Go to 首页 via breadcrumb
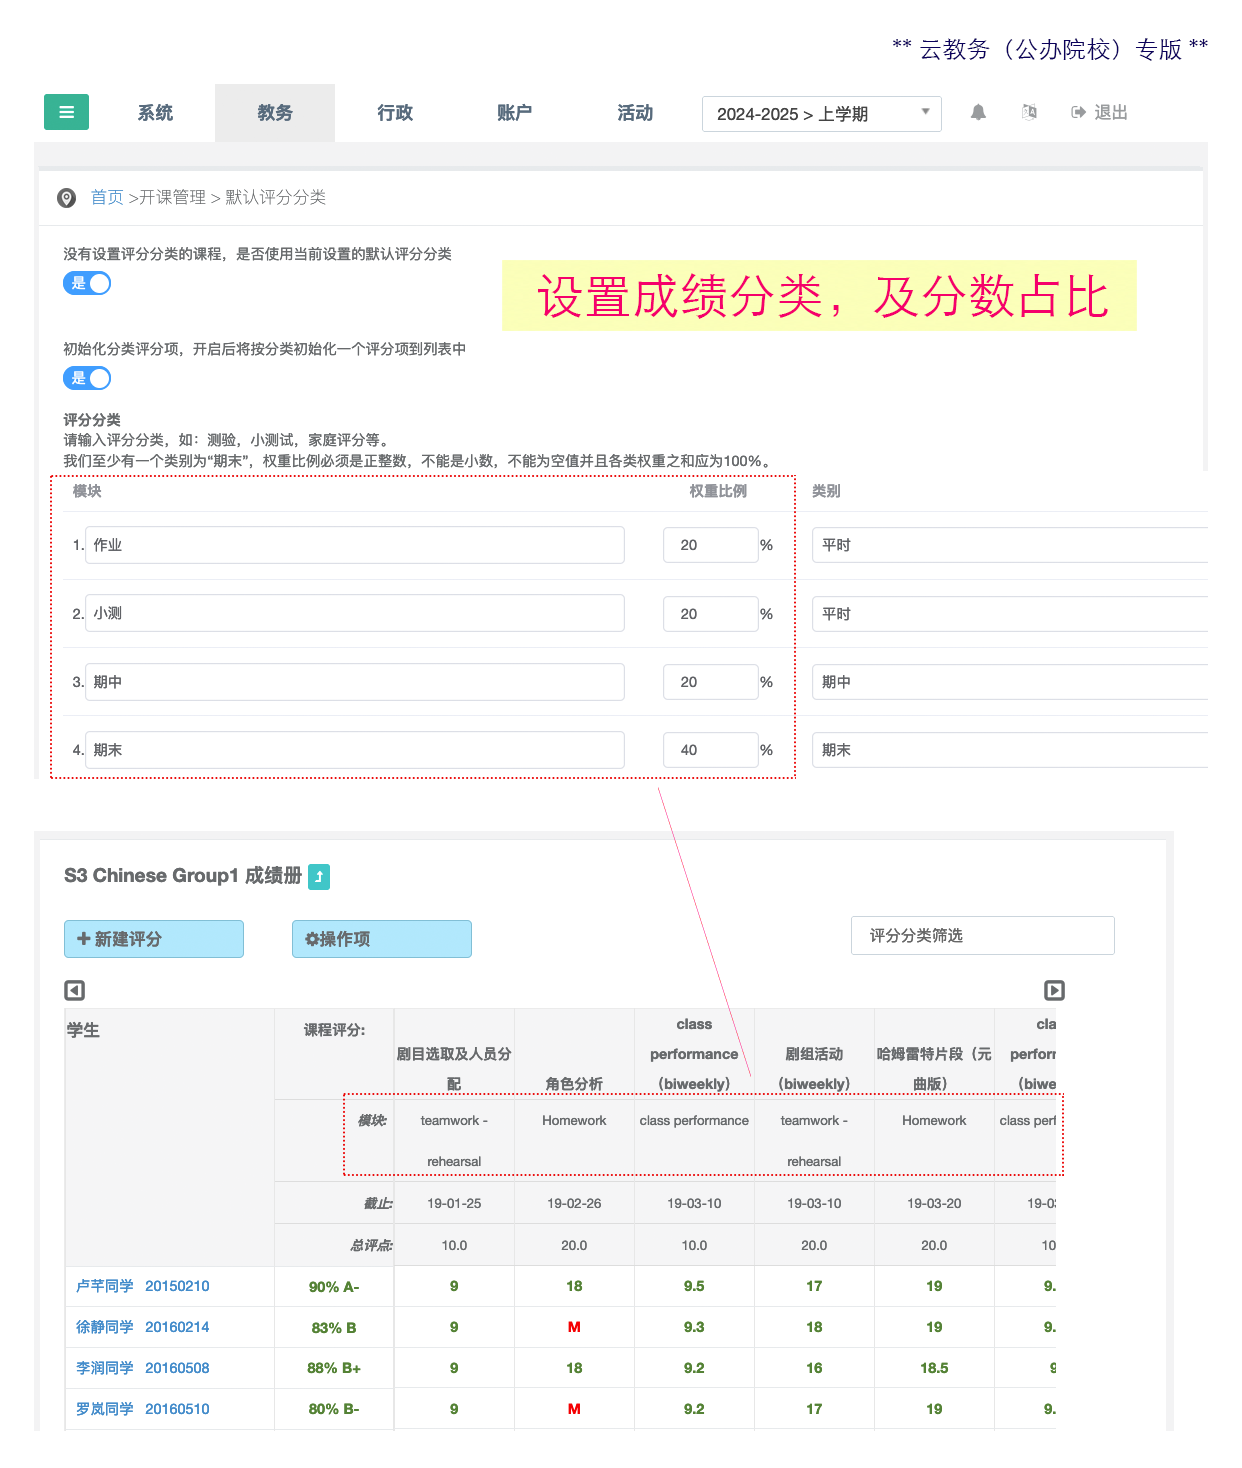 click(x=107, y=197)
